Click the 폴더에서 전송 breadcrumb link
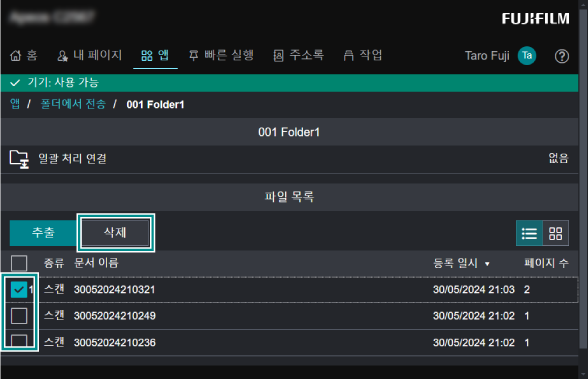Viewport: 588px width, 379px height. point(73,104)
